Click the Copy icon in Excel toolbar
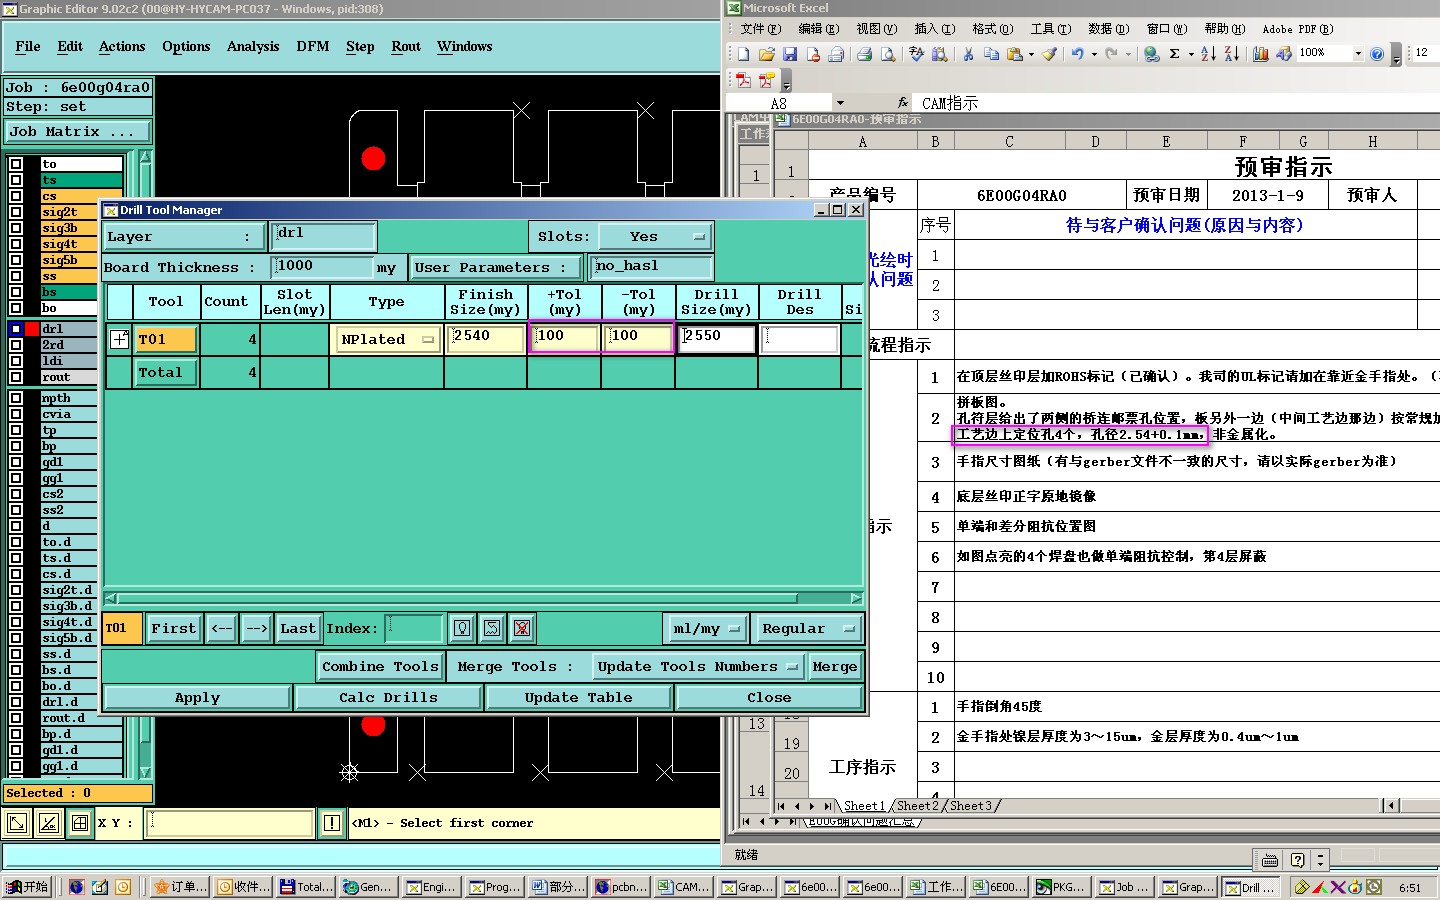Viewport: 1440px width, 900px height. (991, 54)
